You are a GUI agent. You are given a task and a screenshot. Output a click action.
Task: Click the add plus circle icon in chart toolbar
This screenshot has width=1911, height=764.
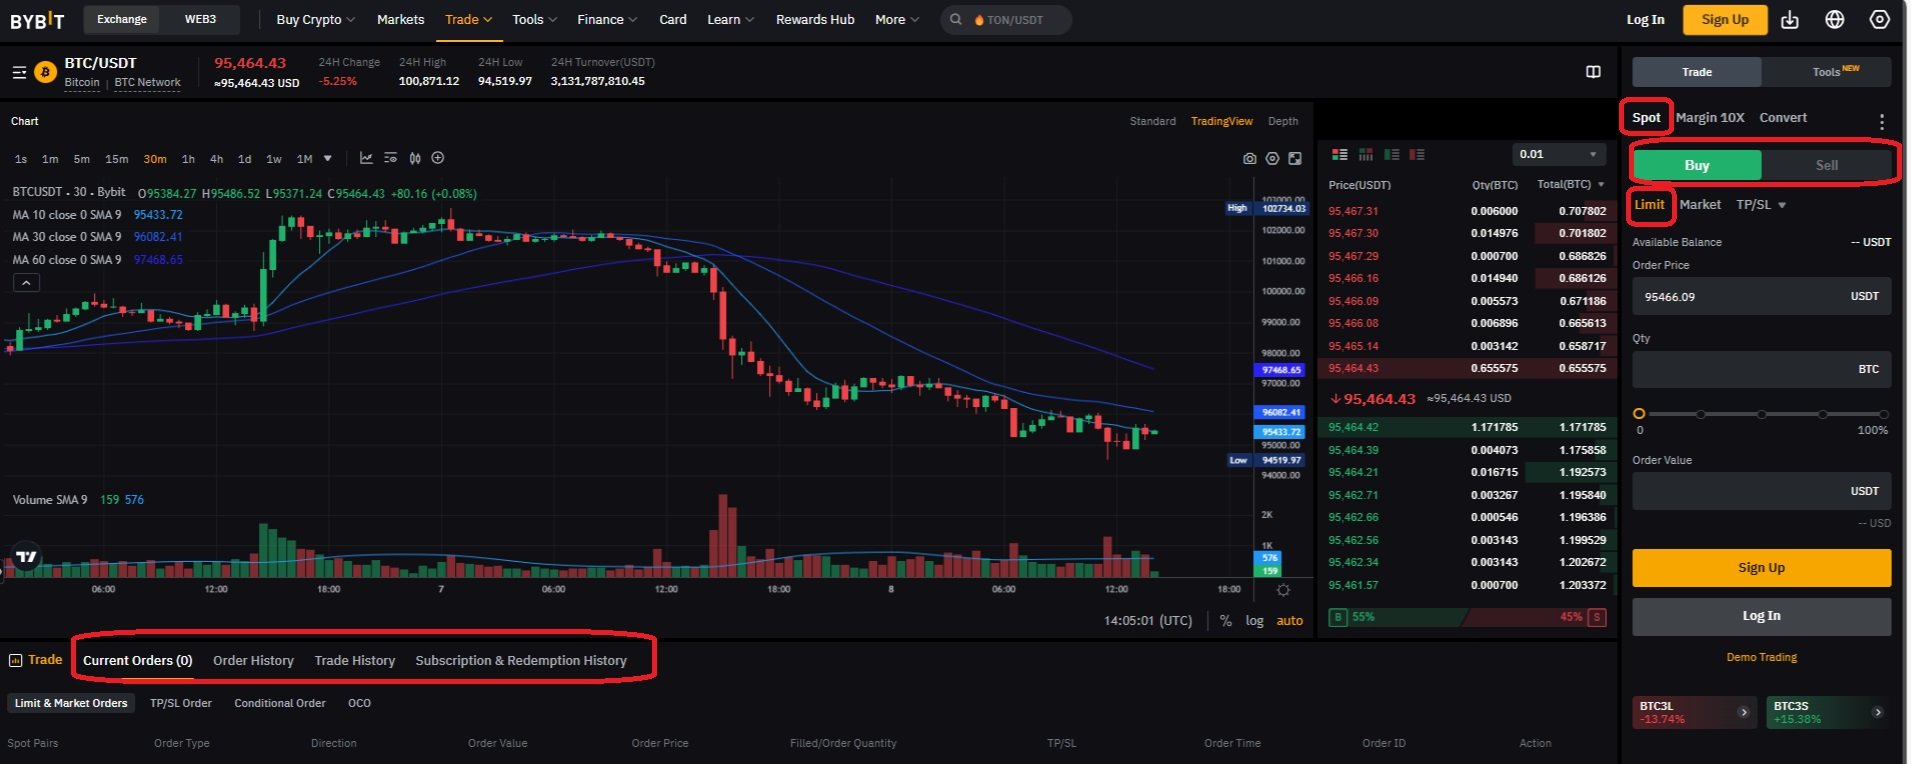pyautogui.click(x=438, y=158)
